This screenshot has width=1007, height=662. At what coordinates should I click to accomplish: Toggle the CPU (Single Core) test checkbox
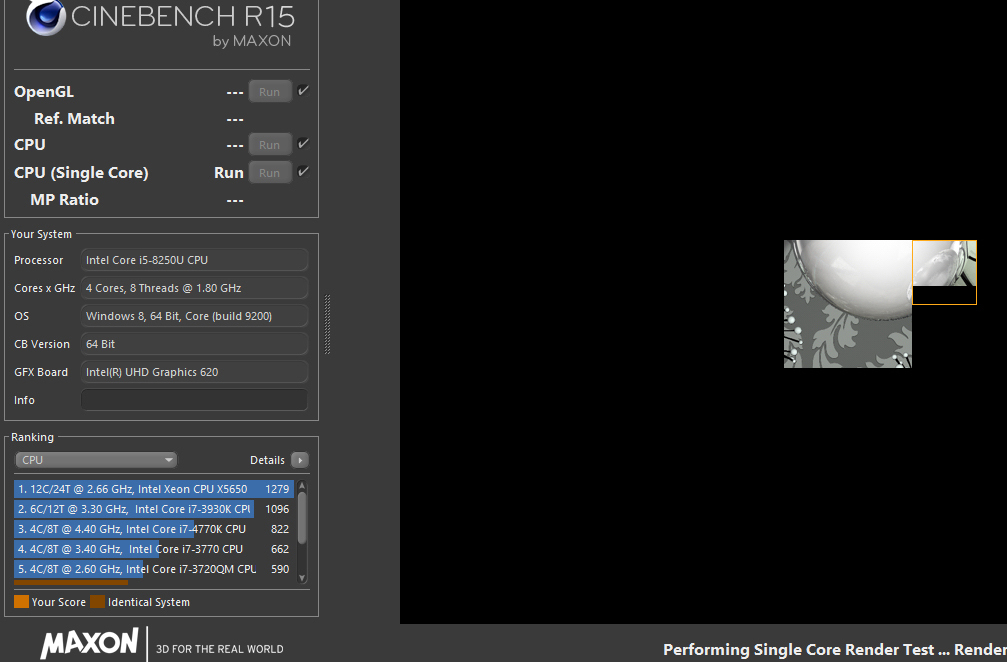click(x=303, y=171)
